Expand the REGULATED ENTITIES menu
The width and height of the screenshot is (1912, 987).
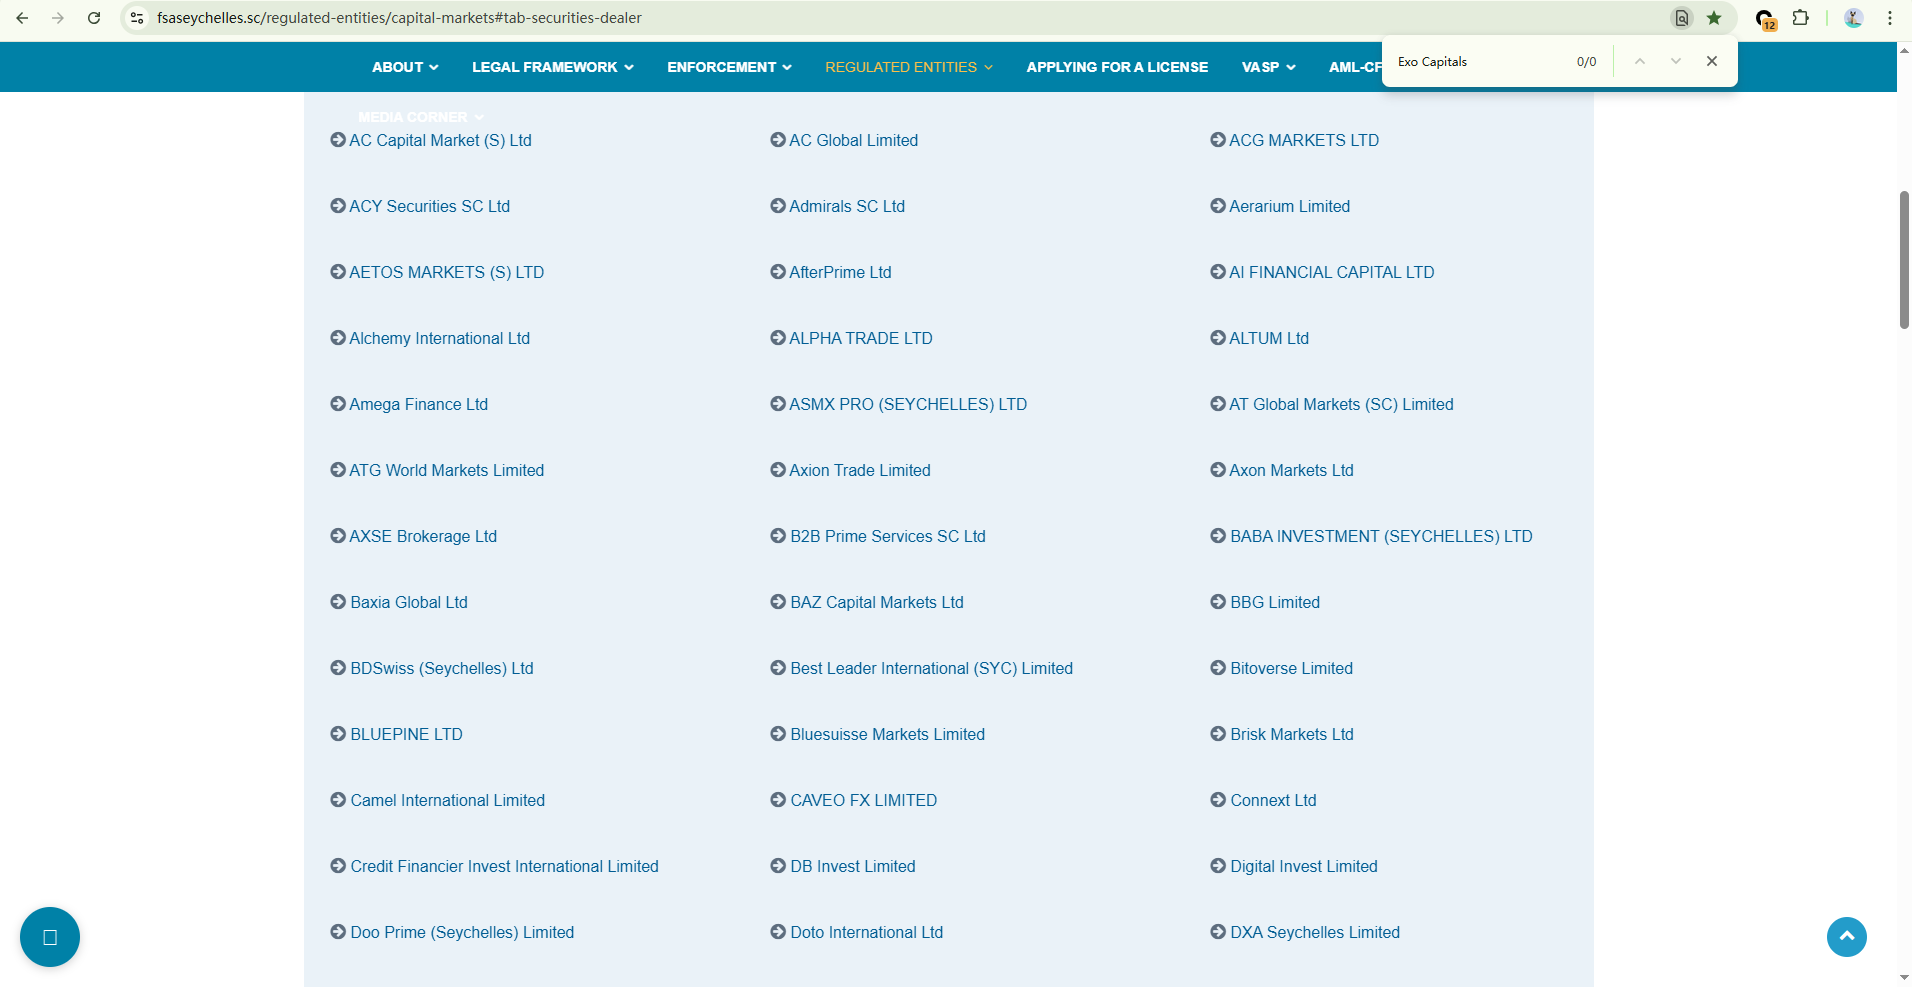coord(909,67)
